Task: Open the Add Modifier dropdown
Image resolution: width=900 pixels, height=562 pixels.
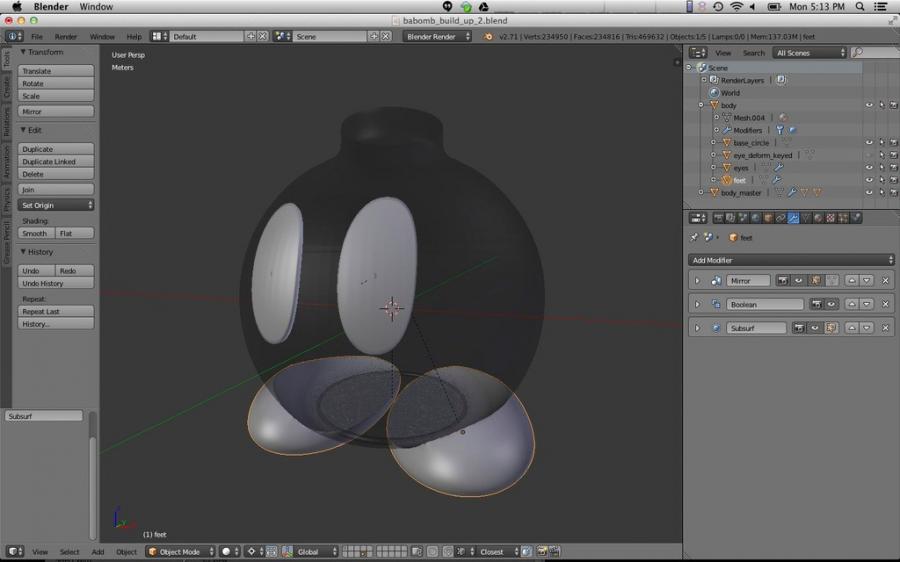Action: 791,260
